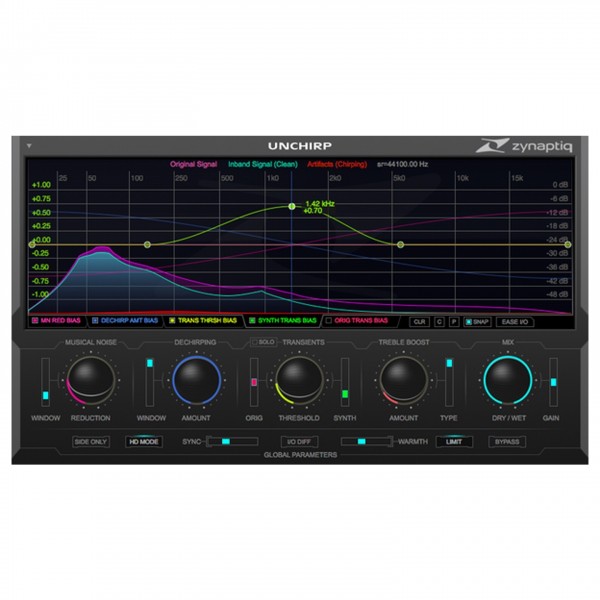Select the ORIG TRANS BIAS tab
The image size is (600, 600).
(357, 321)
